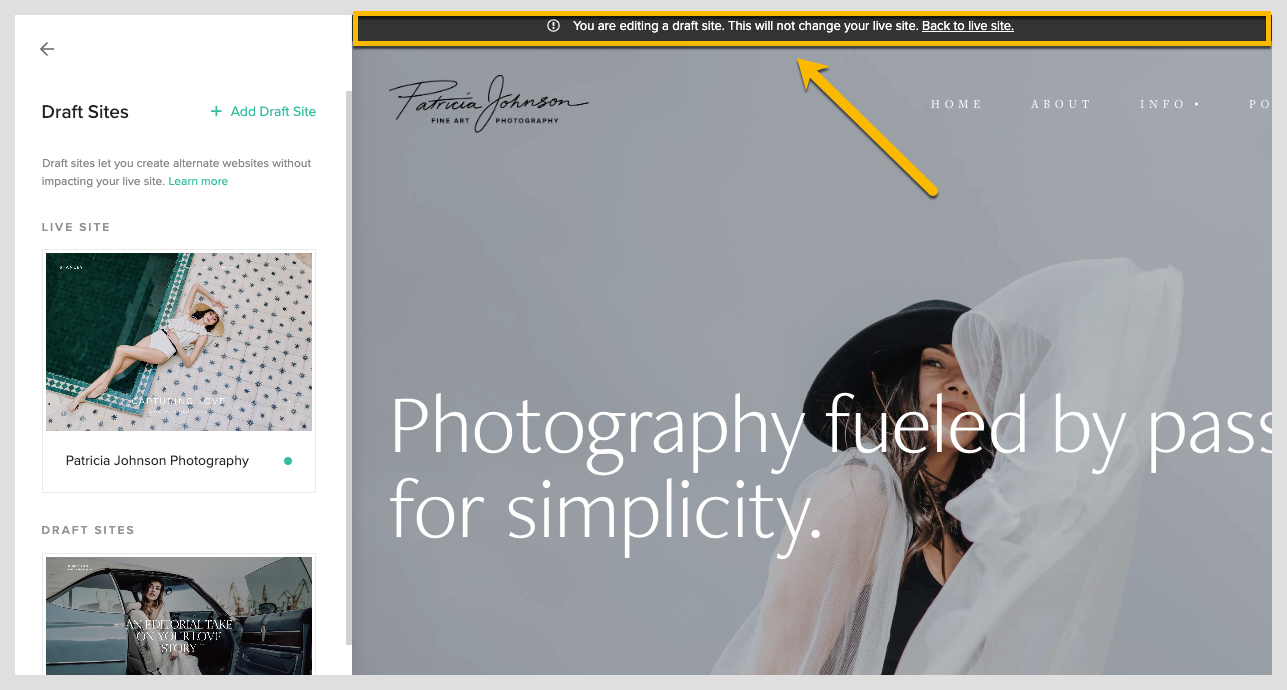Select the draft site car thumbnail
The height and width of the screenshot is (690, 1287).
[x=179, y=616]
